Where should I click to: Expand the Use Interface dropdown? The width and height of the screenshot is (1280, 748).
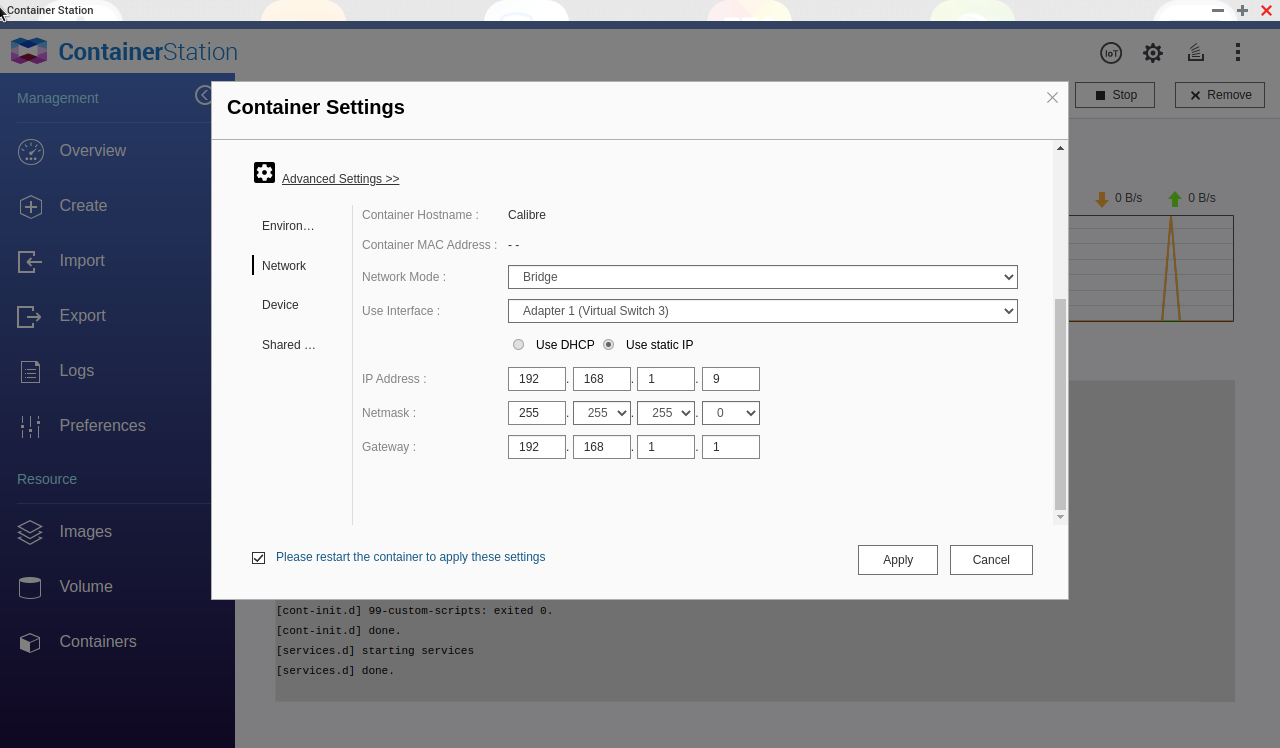762,311
